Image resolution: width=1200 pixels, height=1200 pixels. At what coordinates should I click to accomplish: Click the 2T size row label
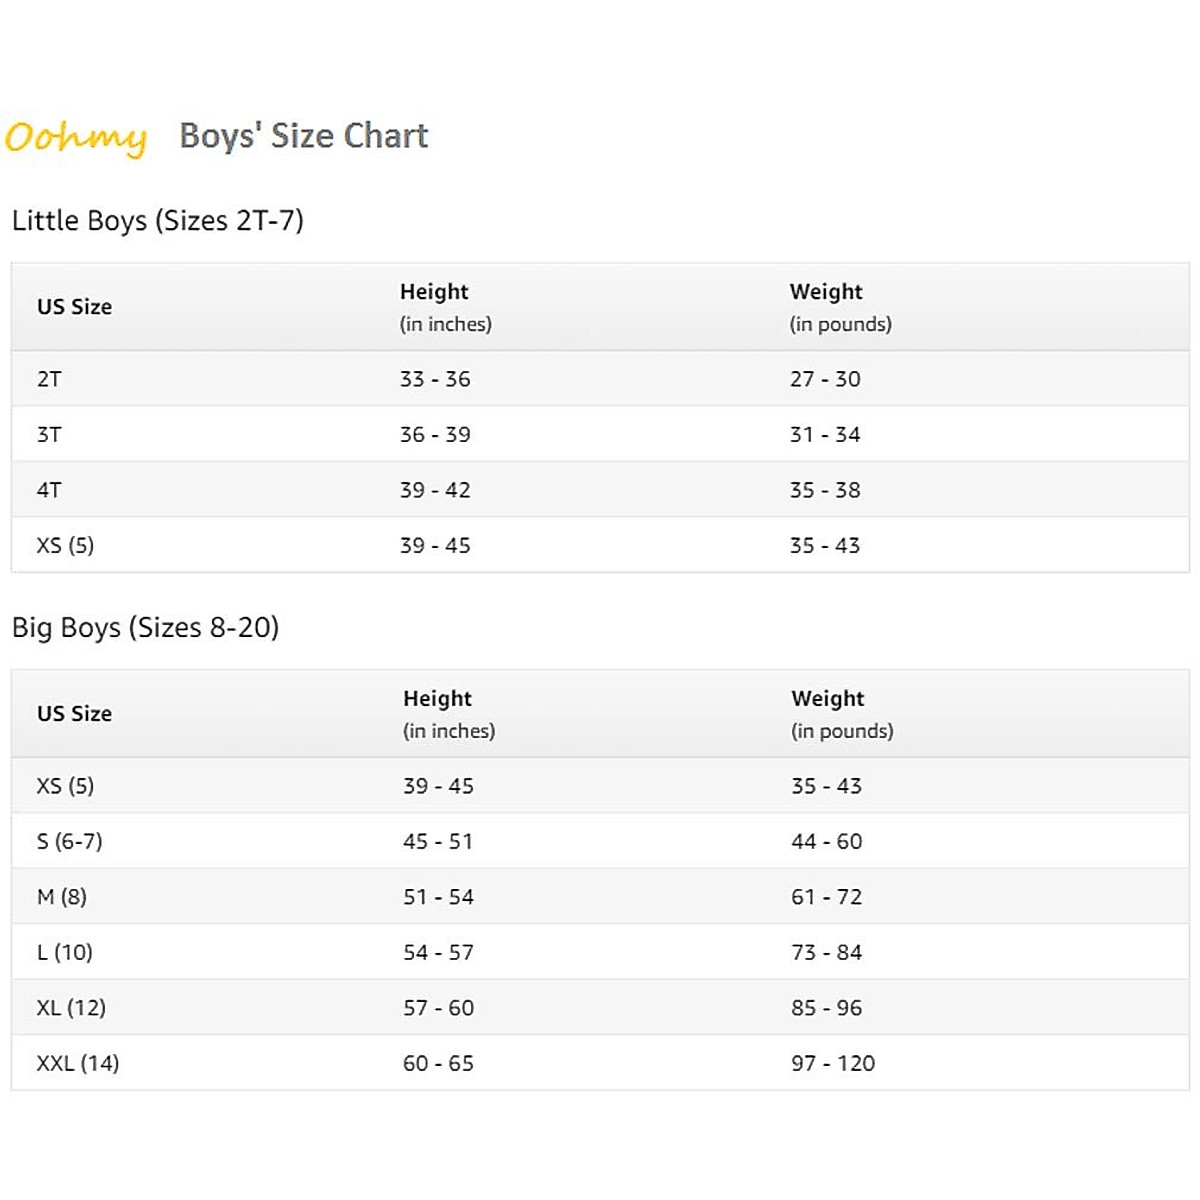[49, 379]
